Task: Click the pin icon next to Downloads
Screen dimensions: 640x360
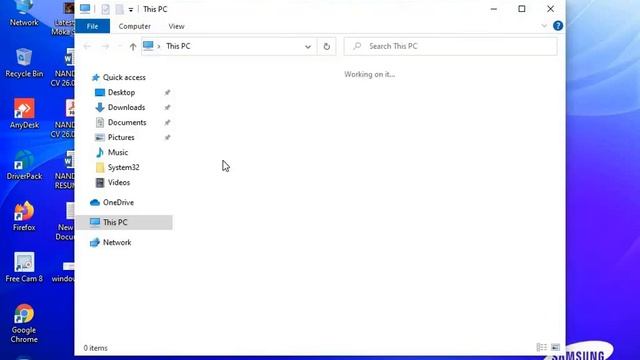Action: click(167, 108)
